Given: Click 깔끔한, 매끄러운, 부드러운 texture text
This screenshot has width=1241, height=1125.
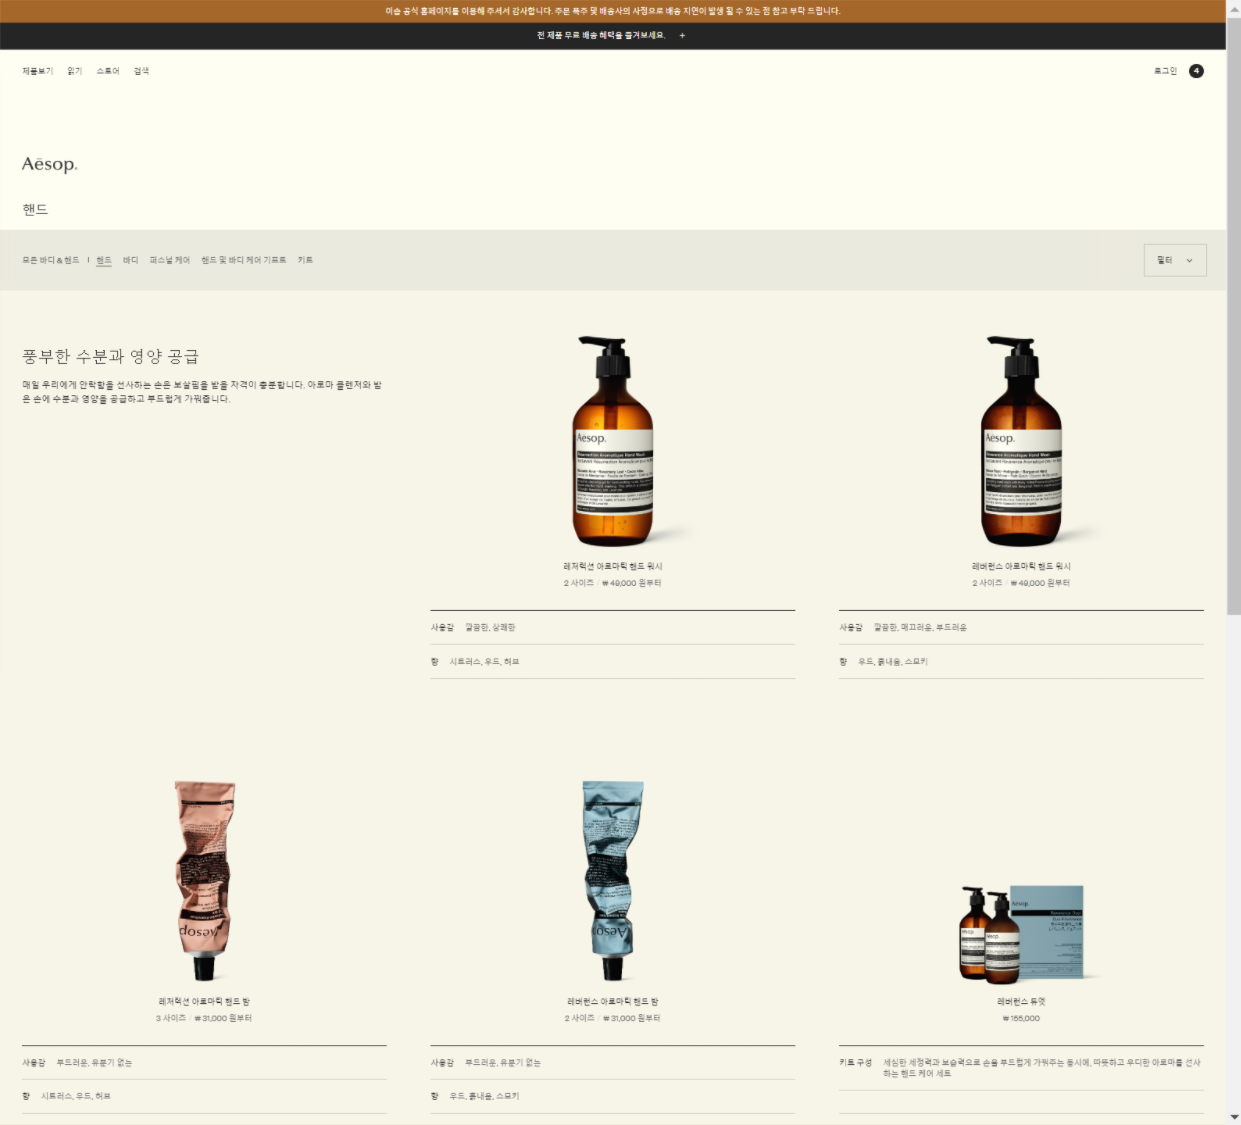Looking at the screenshot, I should tap(920, 627).
